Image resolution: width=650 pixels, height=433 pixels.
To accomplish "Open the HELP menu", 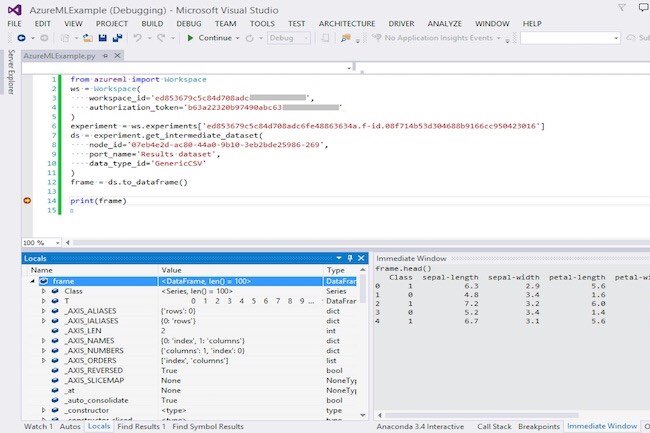I will tap(532, 24).
